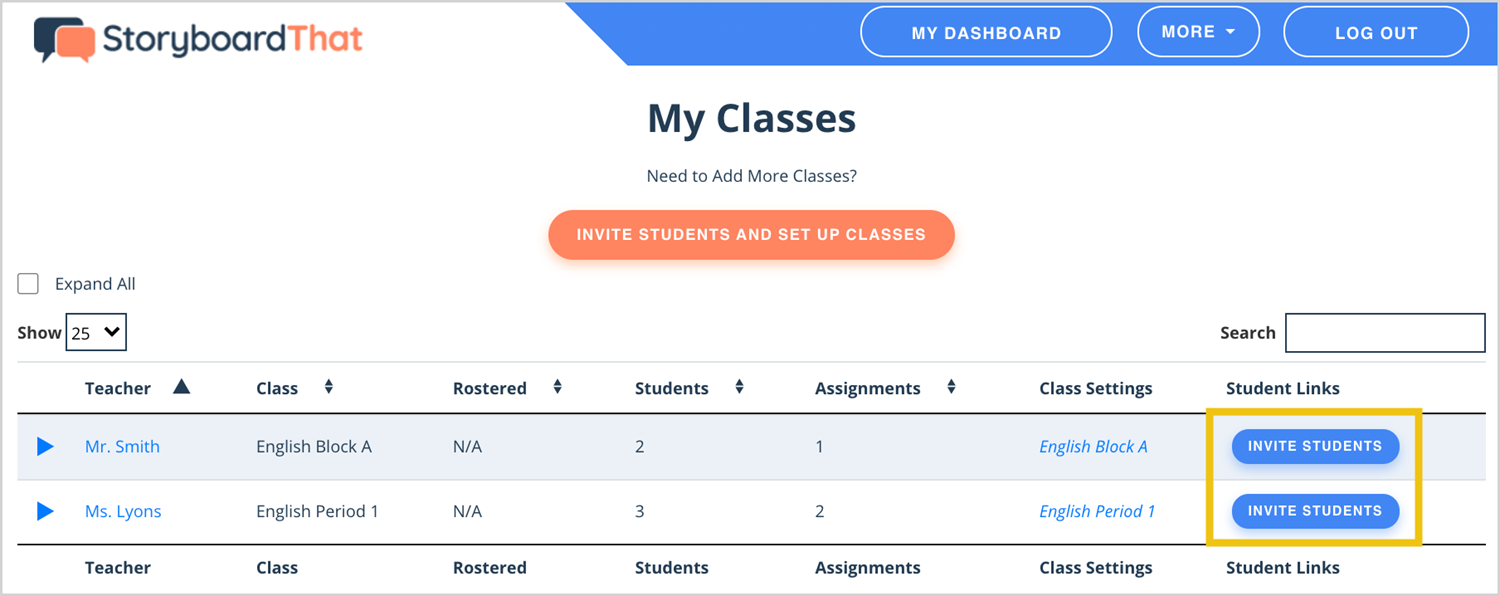Screen dimensions: 1500x596
Task: Focus the Search input field
Action: tap(1385, 333)
